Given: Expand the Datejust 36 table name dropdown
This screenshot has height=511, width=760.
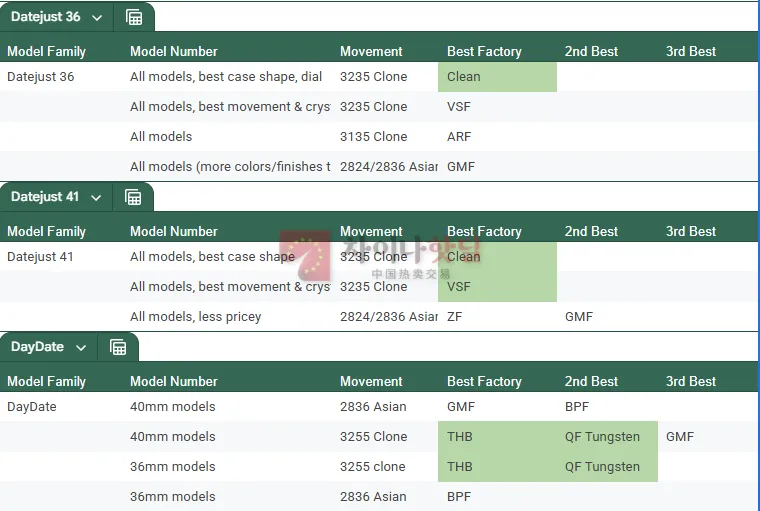Looking at the screenshot, I should point(97,18).
